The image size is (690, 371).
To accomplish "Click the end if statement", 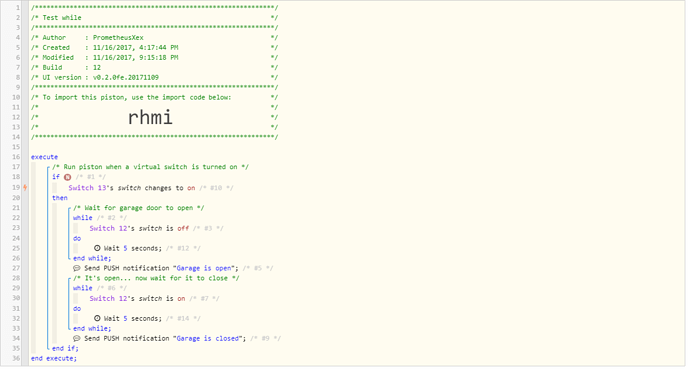I will pyautogui.click(x=65, y=348).
